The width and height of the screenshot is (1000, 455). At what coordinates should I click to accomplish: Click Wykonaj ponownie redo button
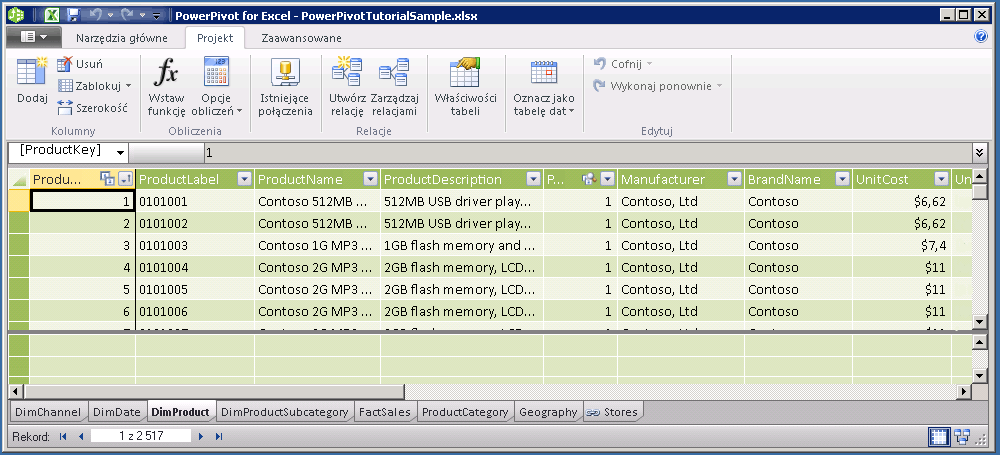point(657,86)
